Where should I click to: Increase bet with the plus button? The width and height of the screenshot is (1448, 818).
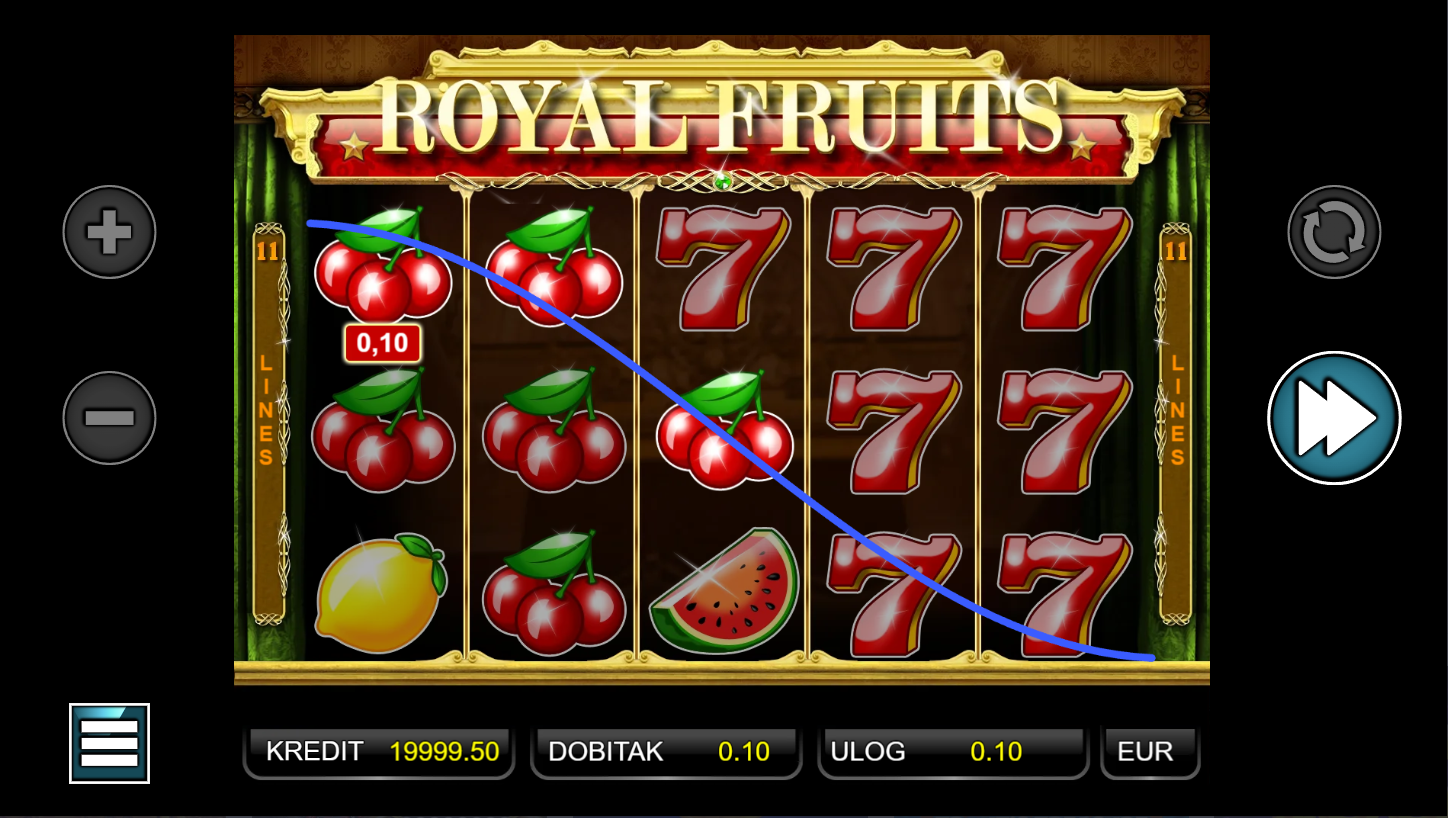click(x=110, y=232)
